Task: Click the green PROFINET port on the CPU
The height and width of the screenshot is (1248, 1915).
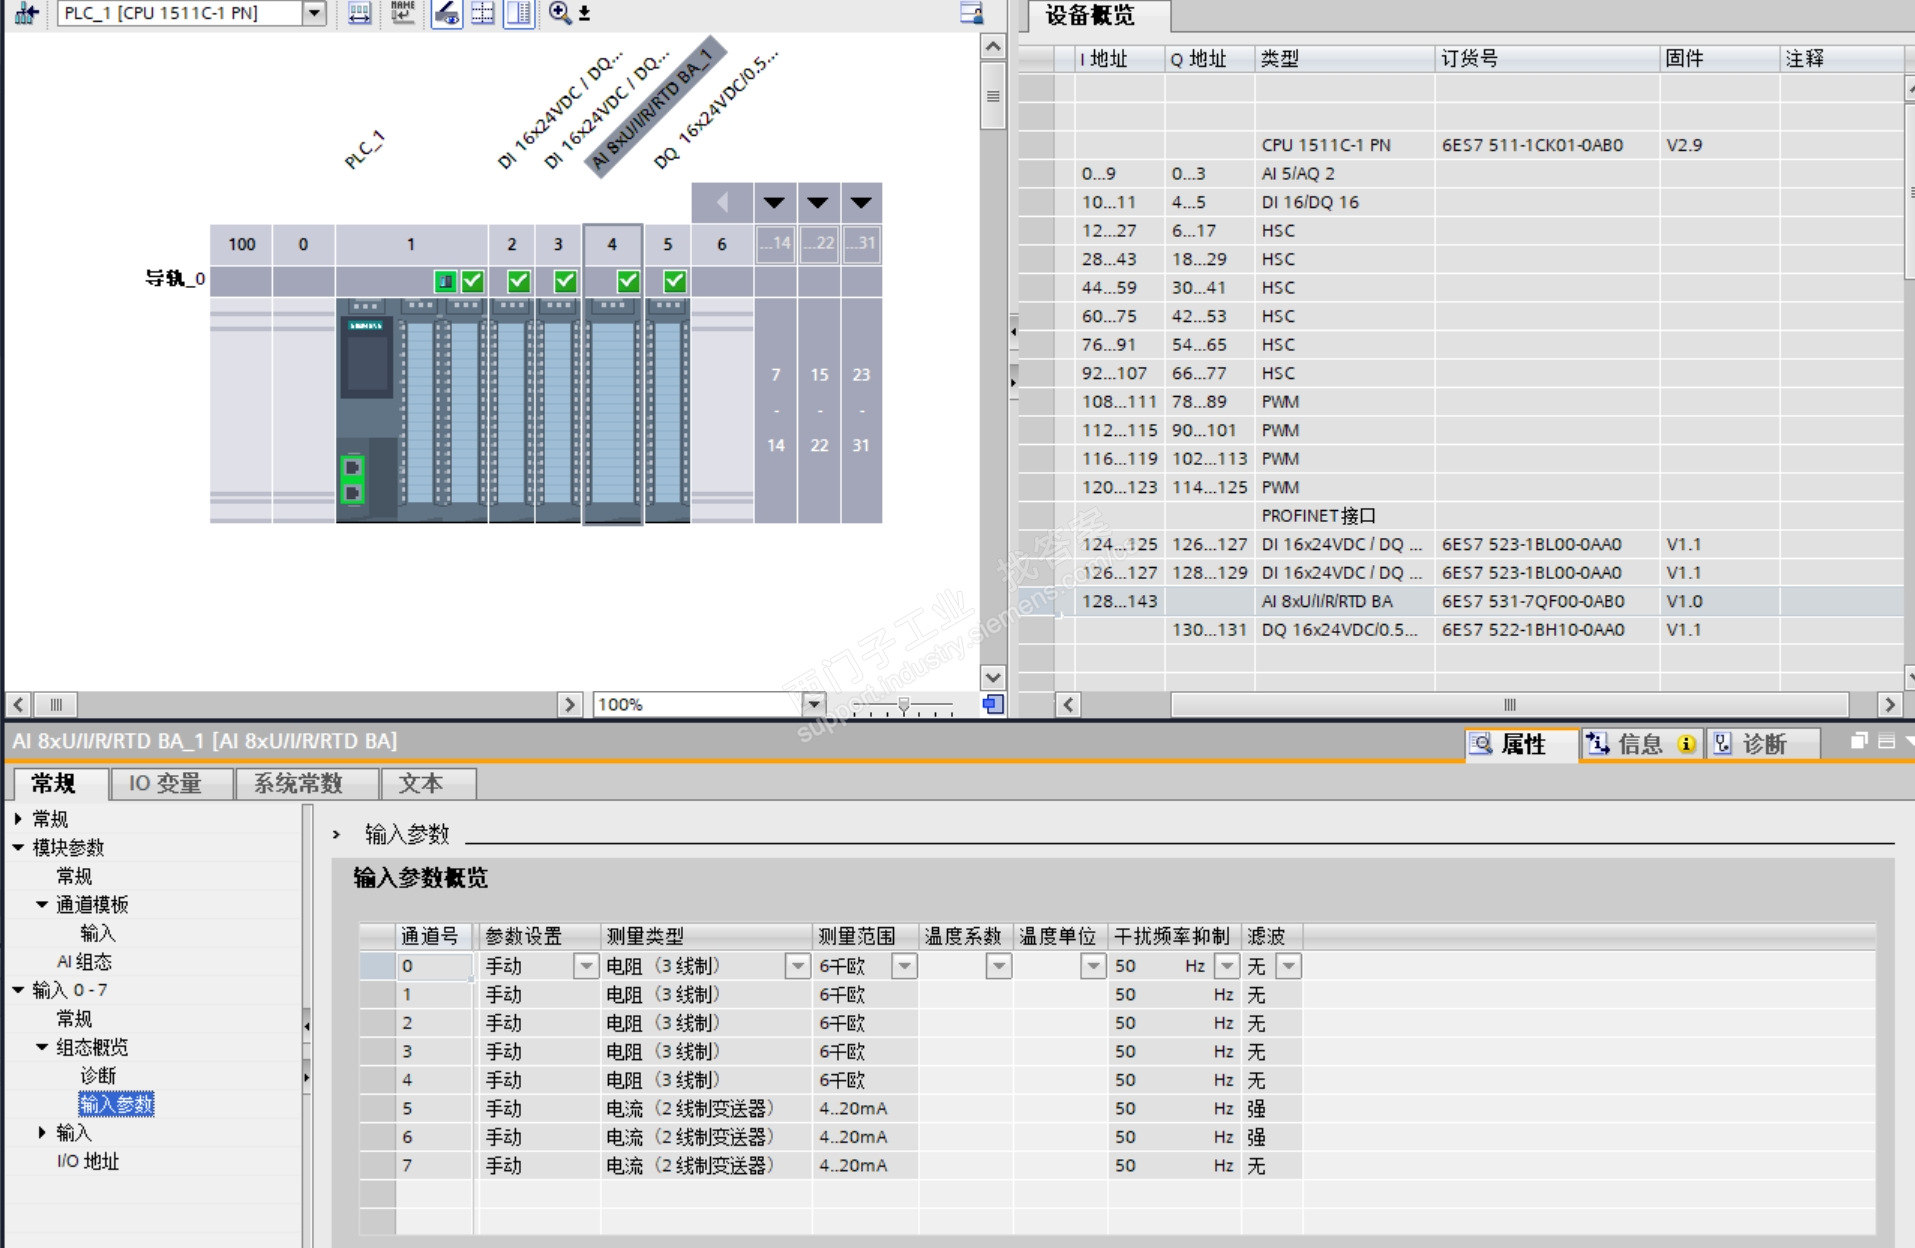Action: (353, 480)
